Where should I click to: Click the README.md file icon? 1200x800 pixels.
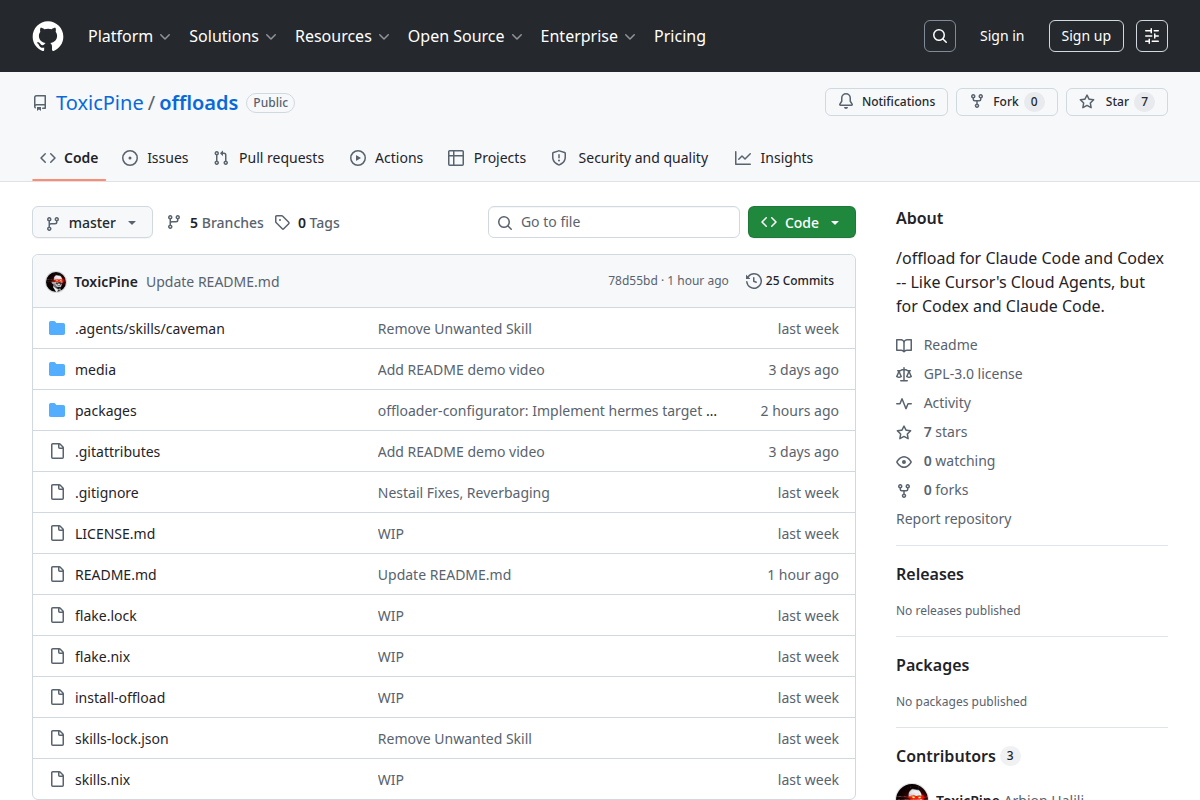[57, 575]
